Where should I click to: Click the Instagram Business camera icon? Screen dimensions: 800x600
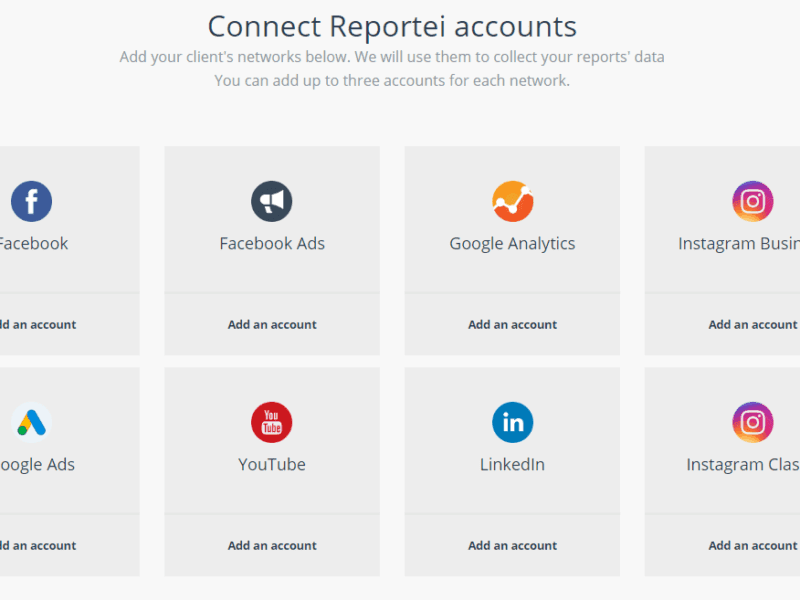pos(753,201)
